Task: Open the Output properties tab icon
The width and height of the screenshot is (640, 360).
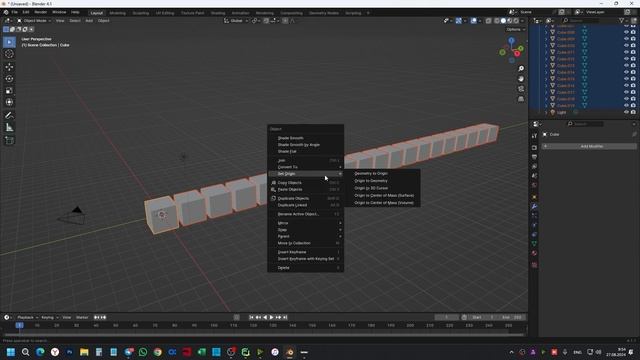Action: coord(534,157)
